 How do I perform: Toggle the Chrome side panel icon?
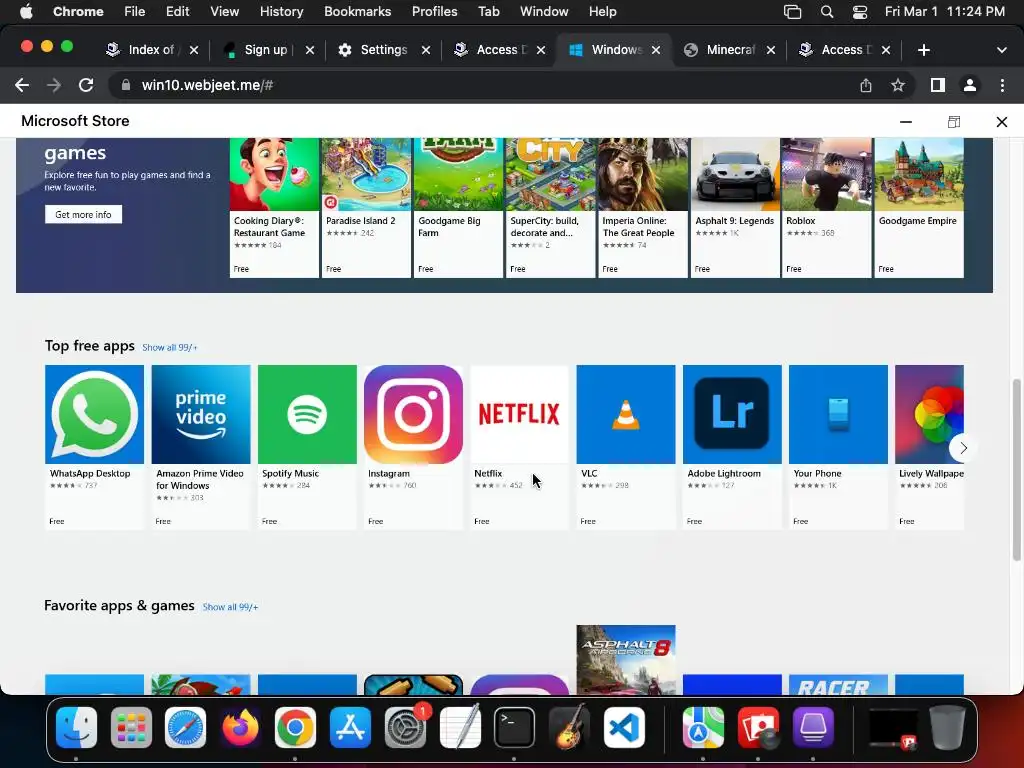tap(938, 85)
